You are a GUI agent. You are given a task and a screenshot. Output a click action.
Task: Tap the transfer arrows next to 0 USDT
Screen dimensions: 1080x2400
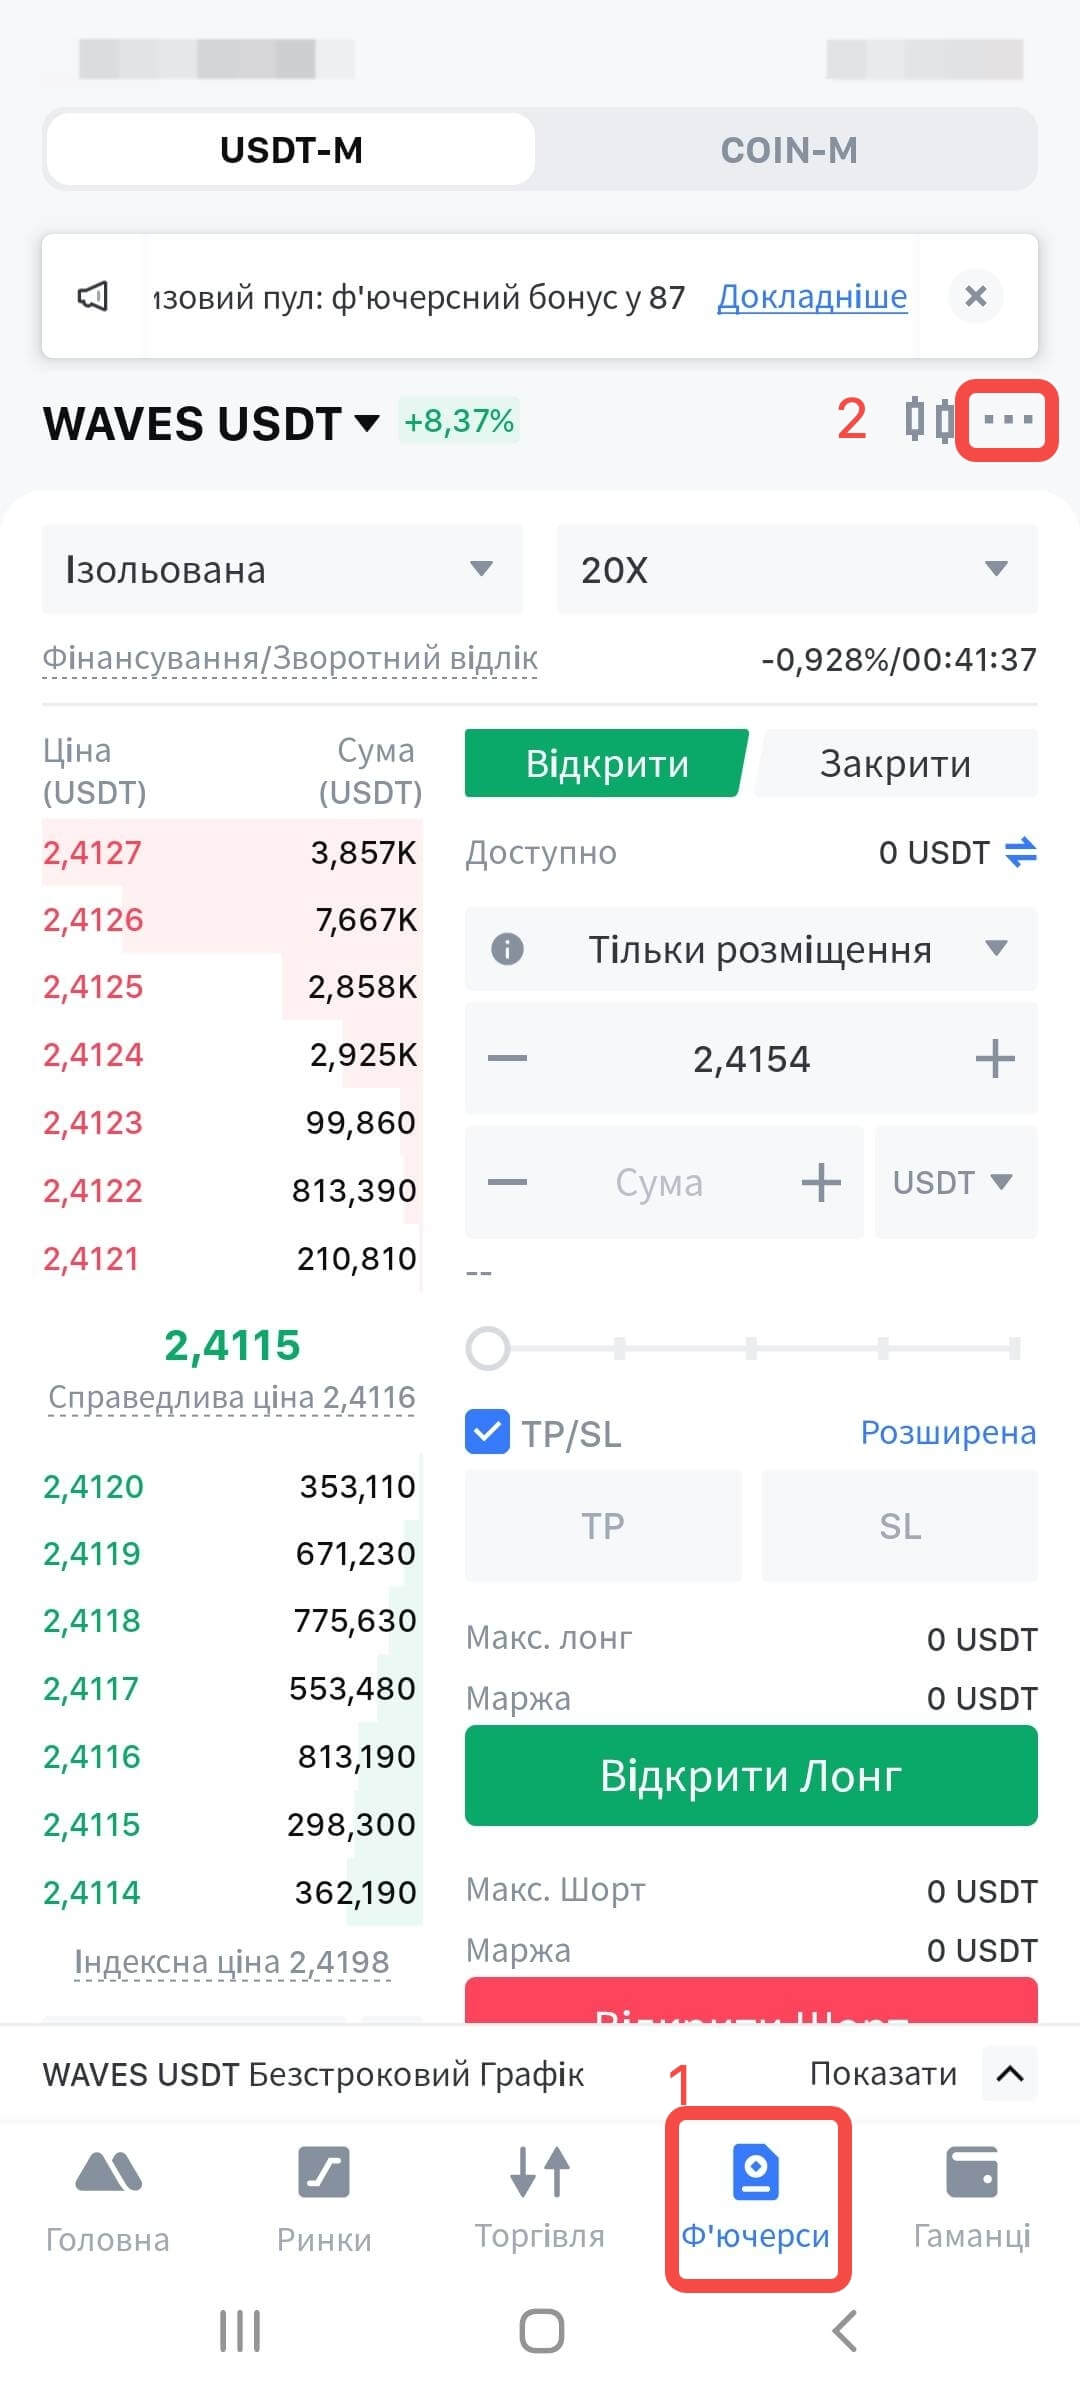click(1020, 852)
